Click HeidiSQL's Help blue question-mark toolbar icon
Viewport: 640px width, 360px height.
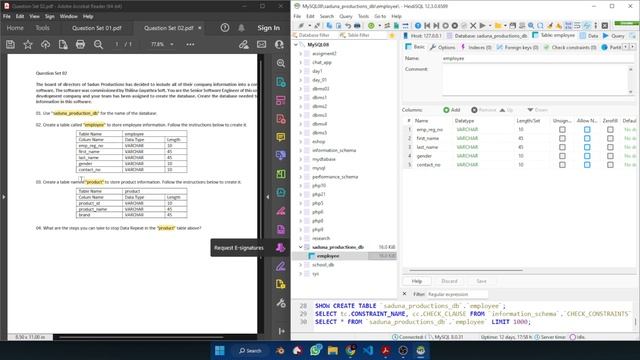pyautogui.click(x=418, y=25)
